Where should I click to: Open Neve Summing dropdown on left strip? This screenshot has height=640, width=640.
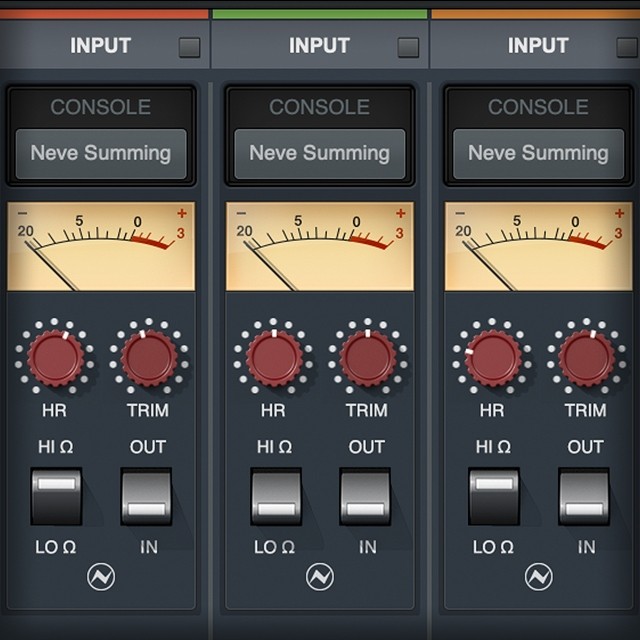[101, 153]
